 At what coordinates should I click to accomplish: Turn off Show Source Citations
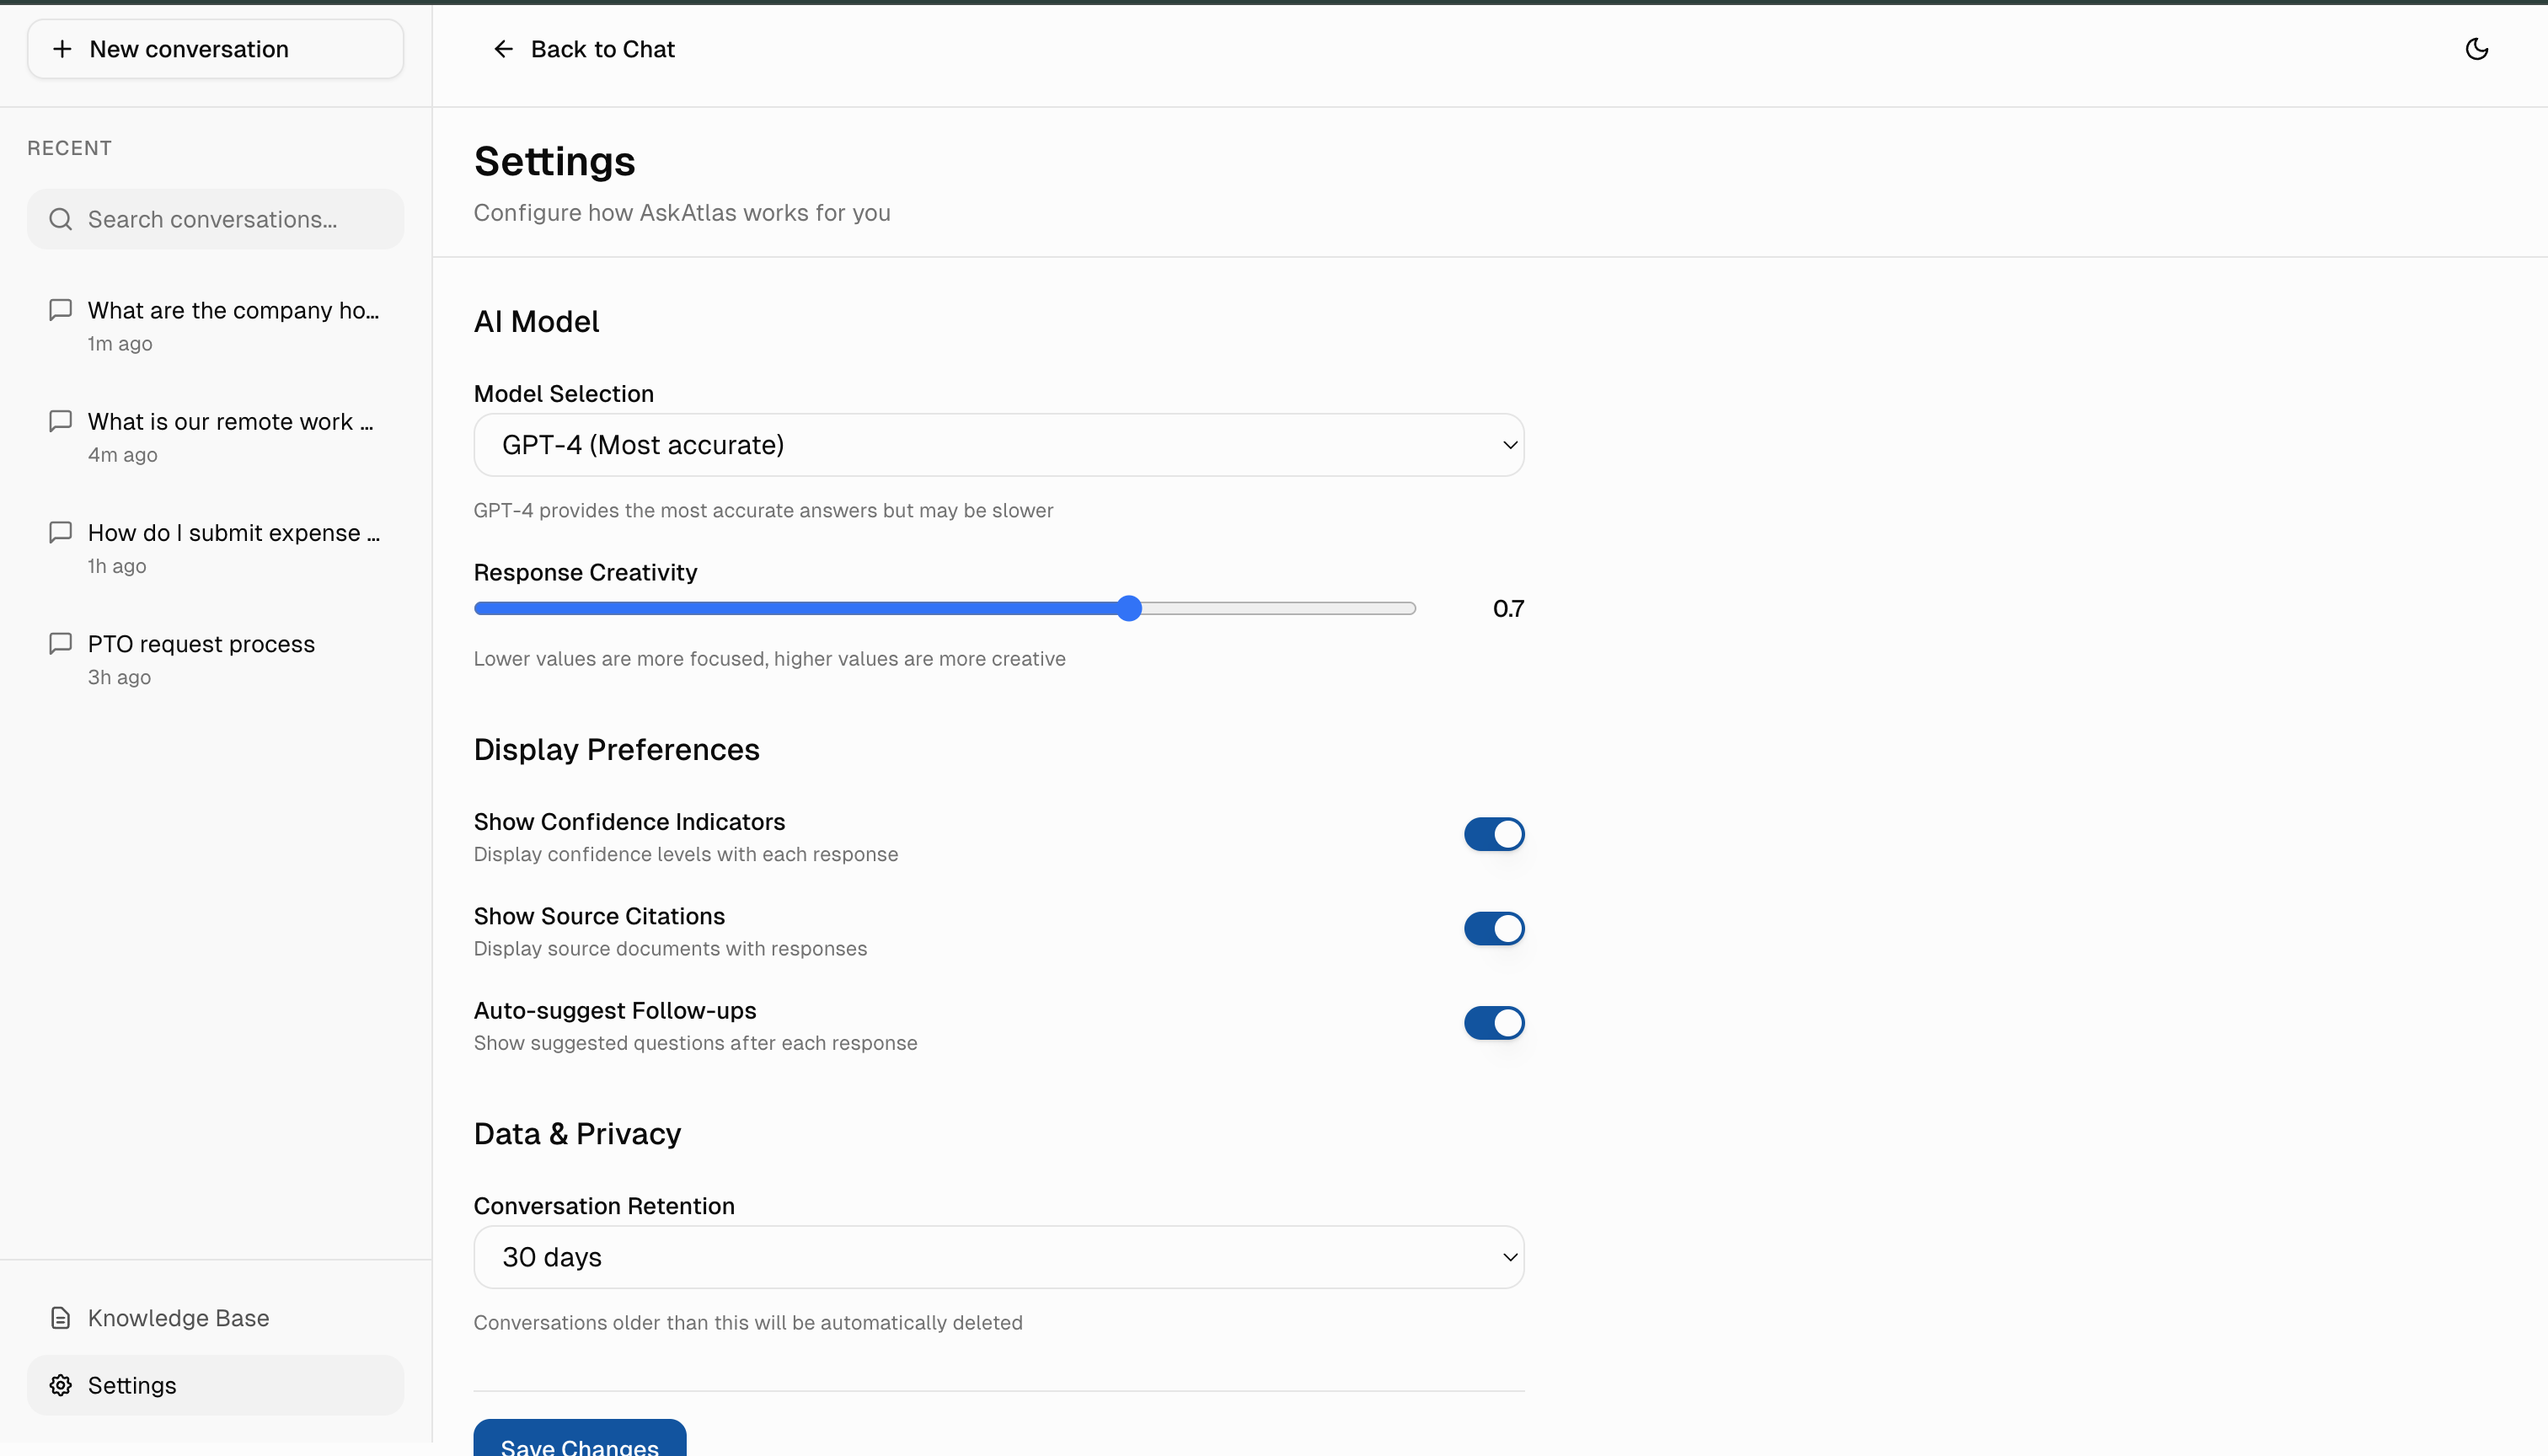1494,928
